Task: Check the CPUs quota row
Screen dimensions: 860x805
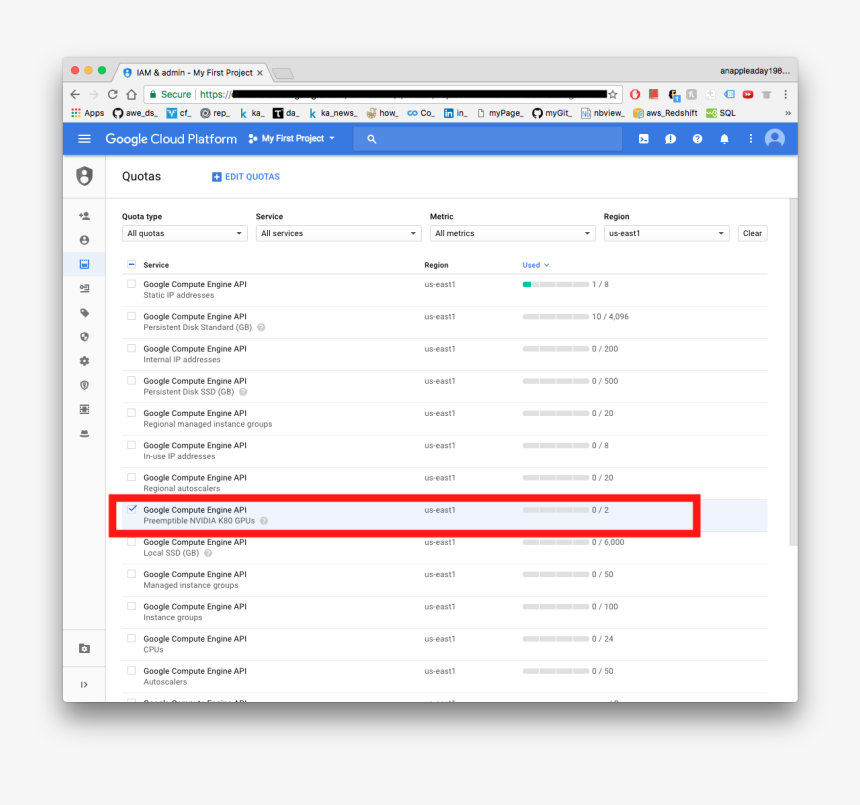Action: point(131,638)
